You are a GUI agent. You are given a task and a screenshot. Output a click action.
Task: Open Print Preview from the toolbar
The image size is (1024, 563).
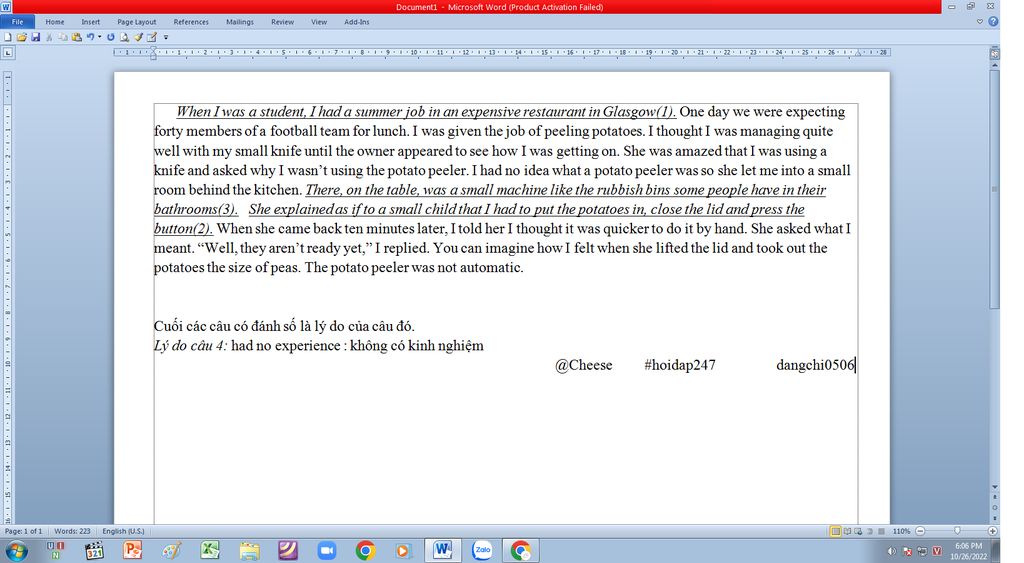tap(125, 37)
